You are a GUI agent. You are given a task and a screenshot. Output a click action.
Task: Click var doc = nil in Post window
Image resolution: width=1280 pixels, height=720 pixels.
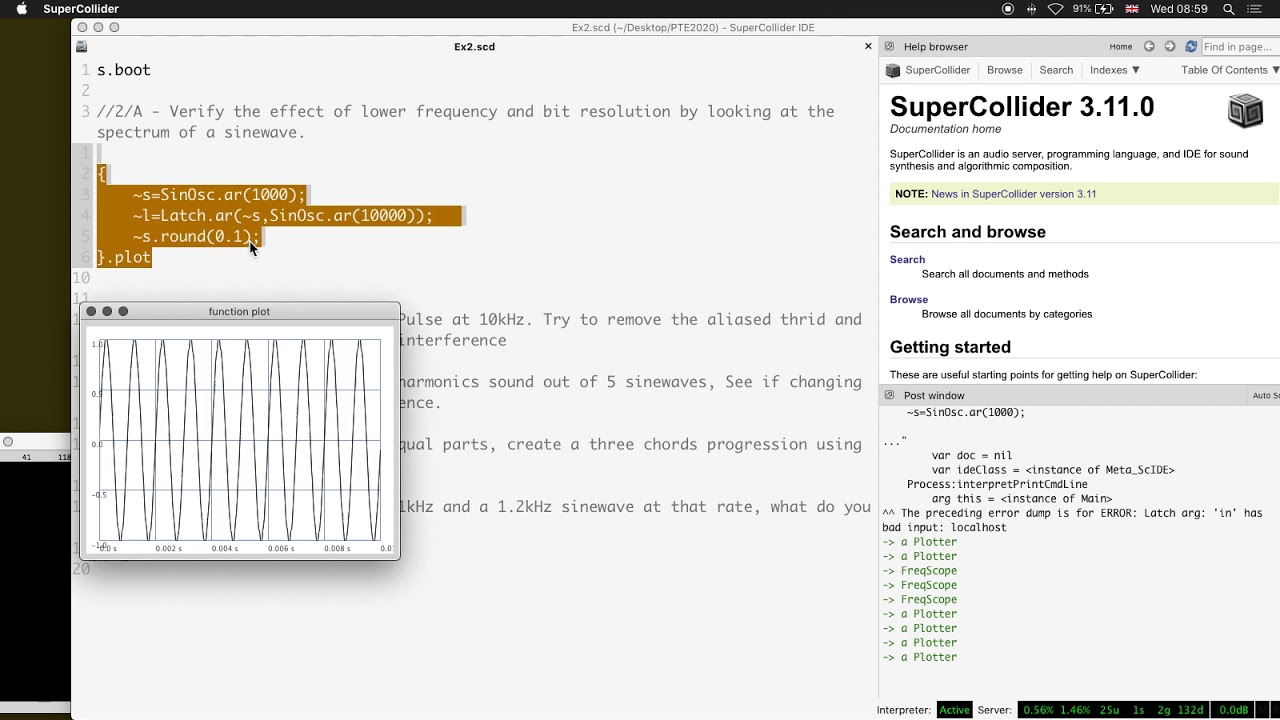click(x=972, y=455)
